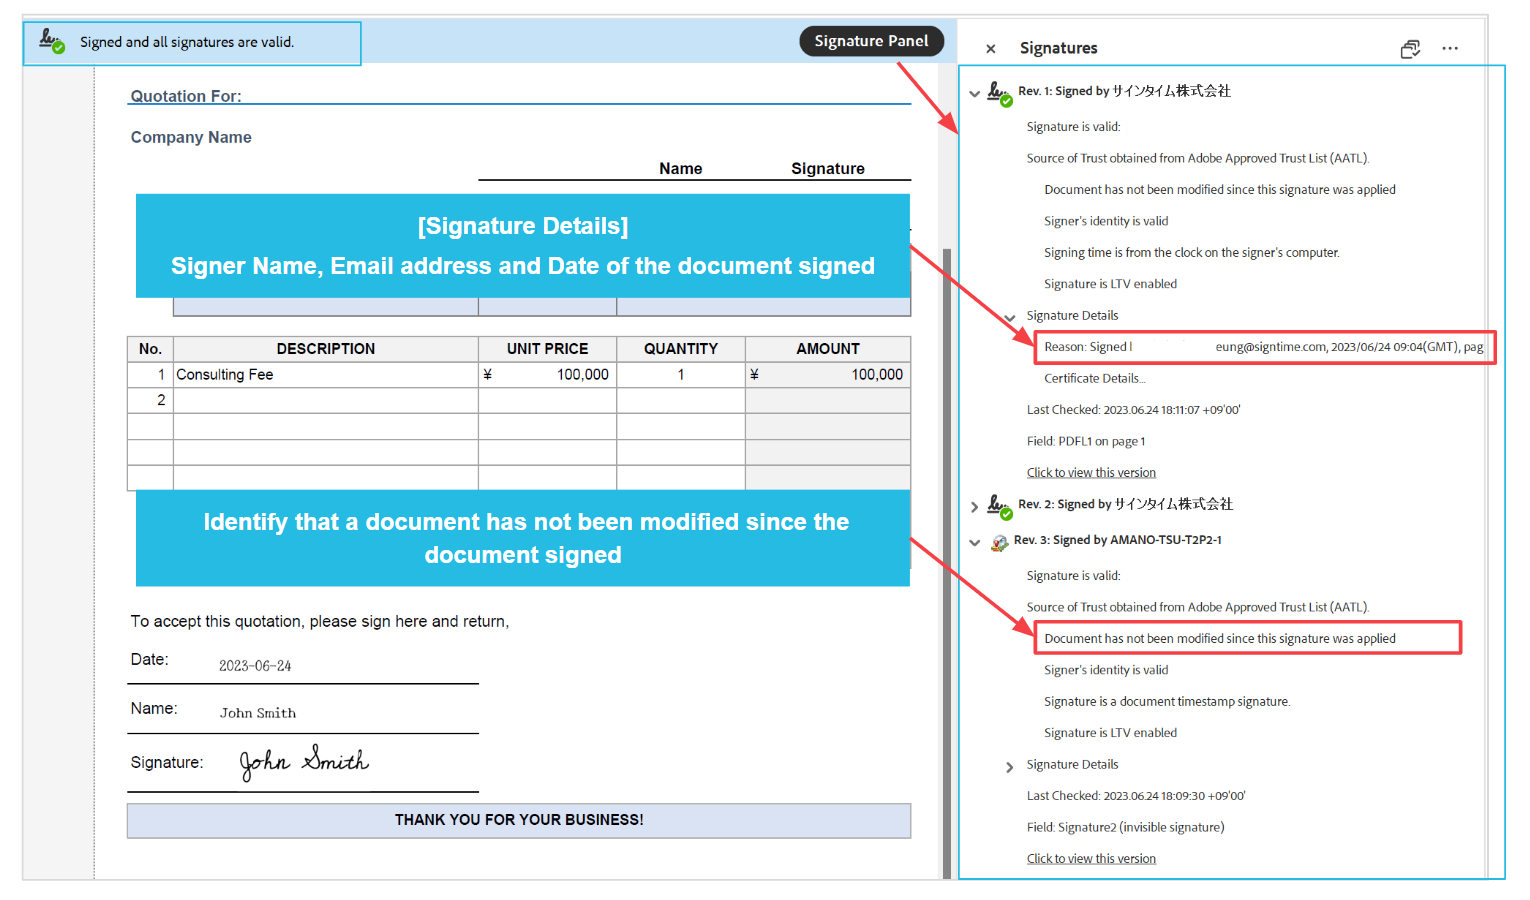1530x900 pixels.
Task: Open Certificate Details under Rev. 1
Action: pos(1095,378)
